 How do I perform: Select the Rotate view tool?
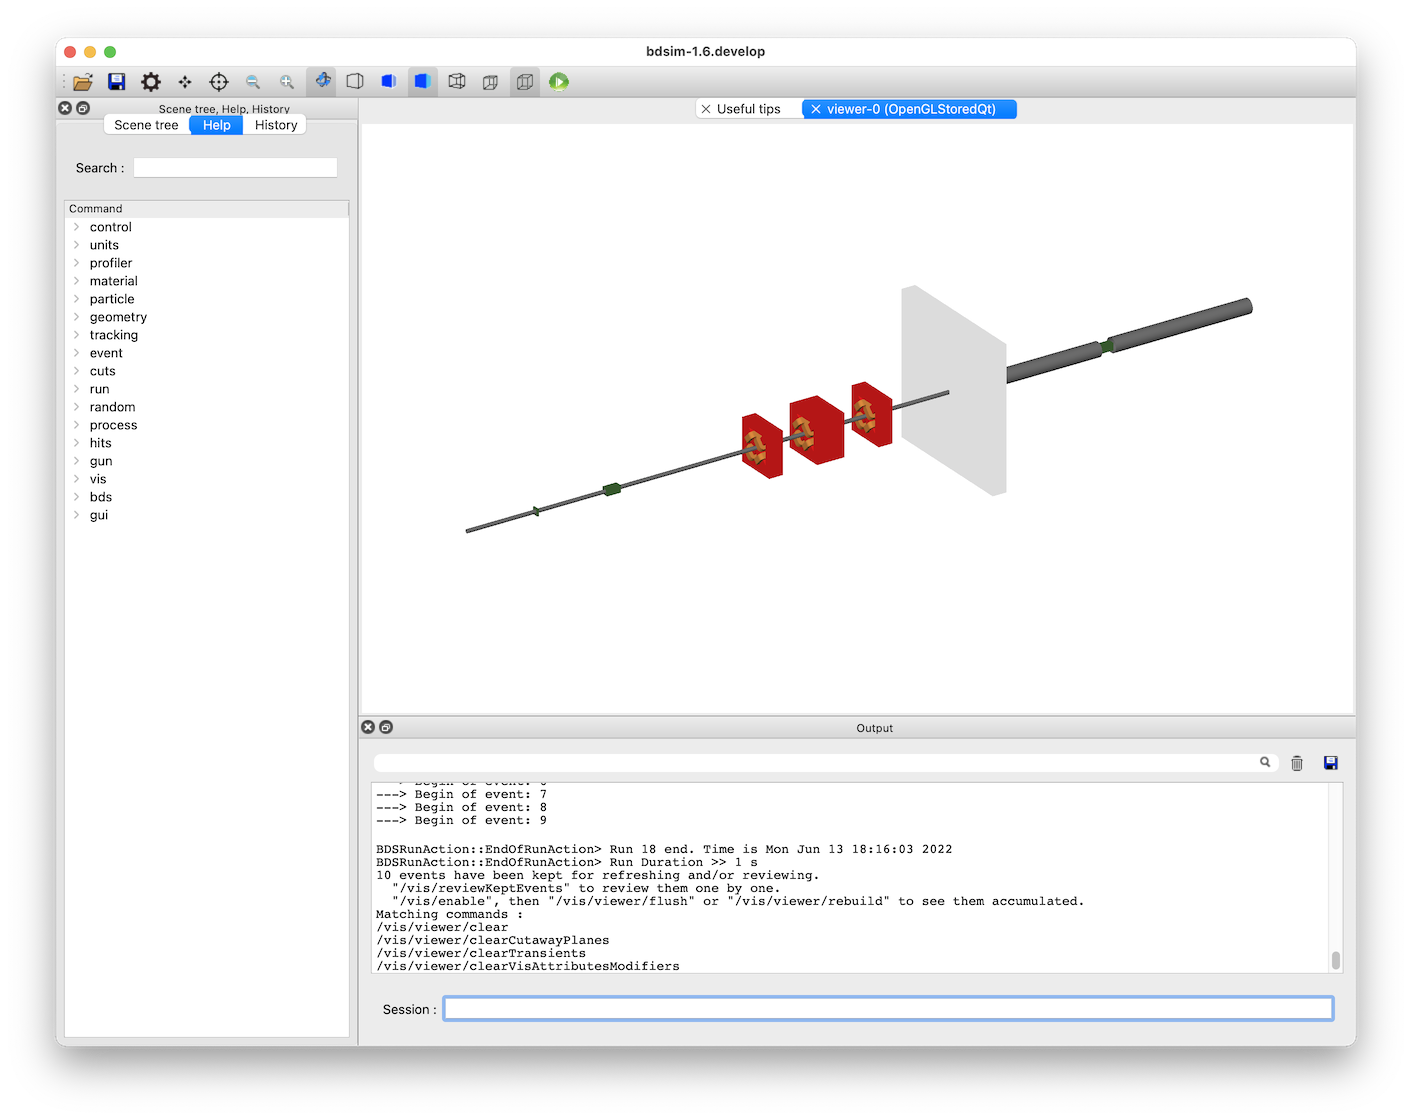click(322, 81)
